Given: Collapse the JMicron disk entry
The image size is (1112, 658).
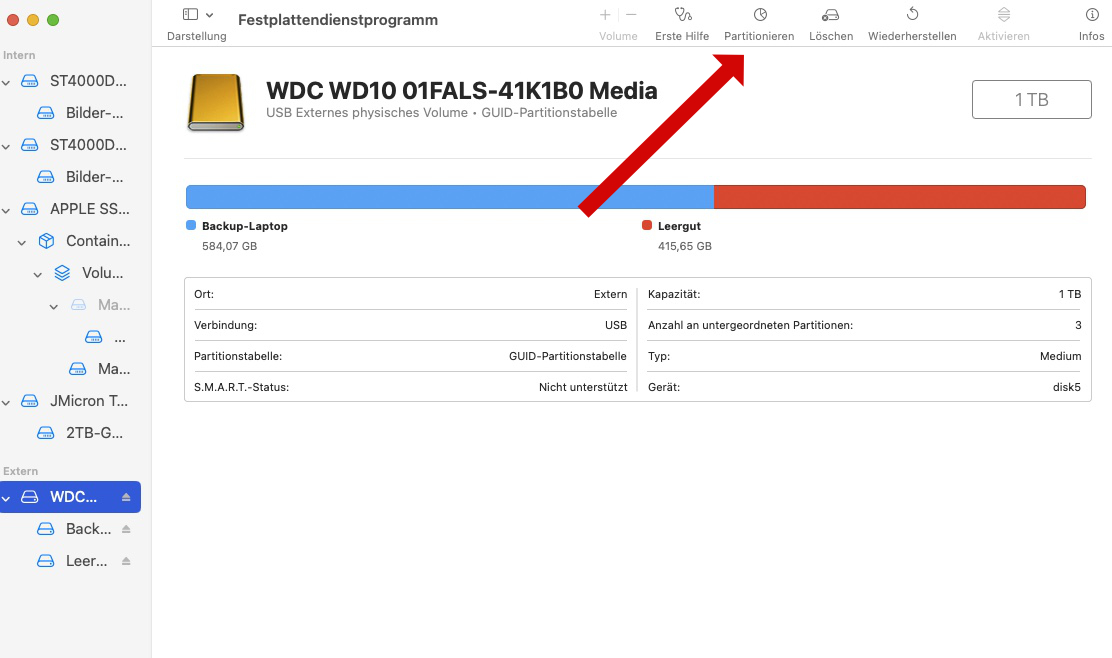Looking at the screenshot, I should (x=7, y=402).
